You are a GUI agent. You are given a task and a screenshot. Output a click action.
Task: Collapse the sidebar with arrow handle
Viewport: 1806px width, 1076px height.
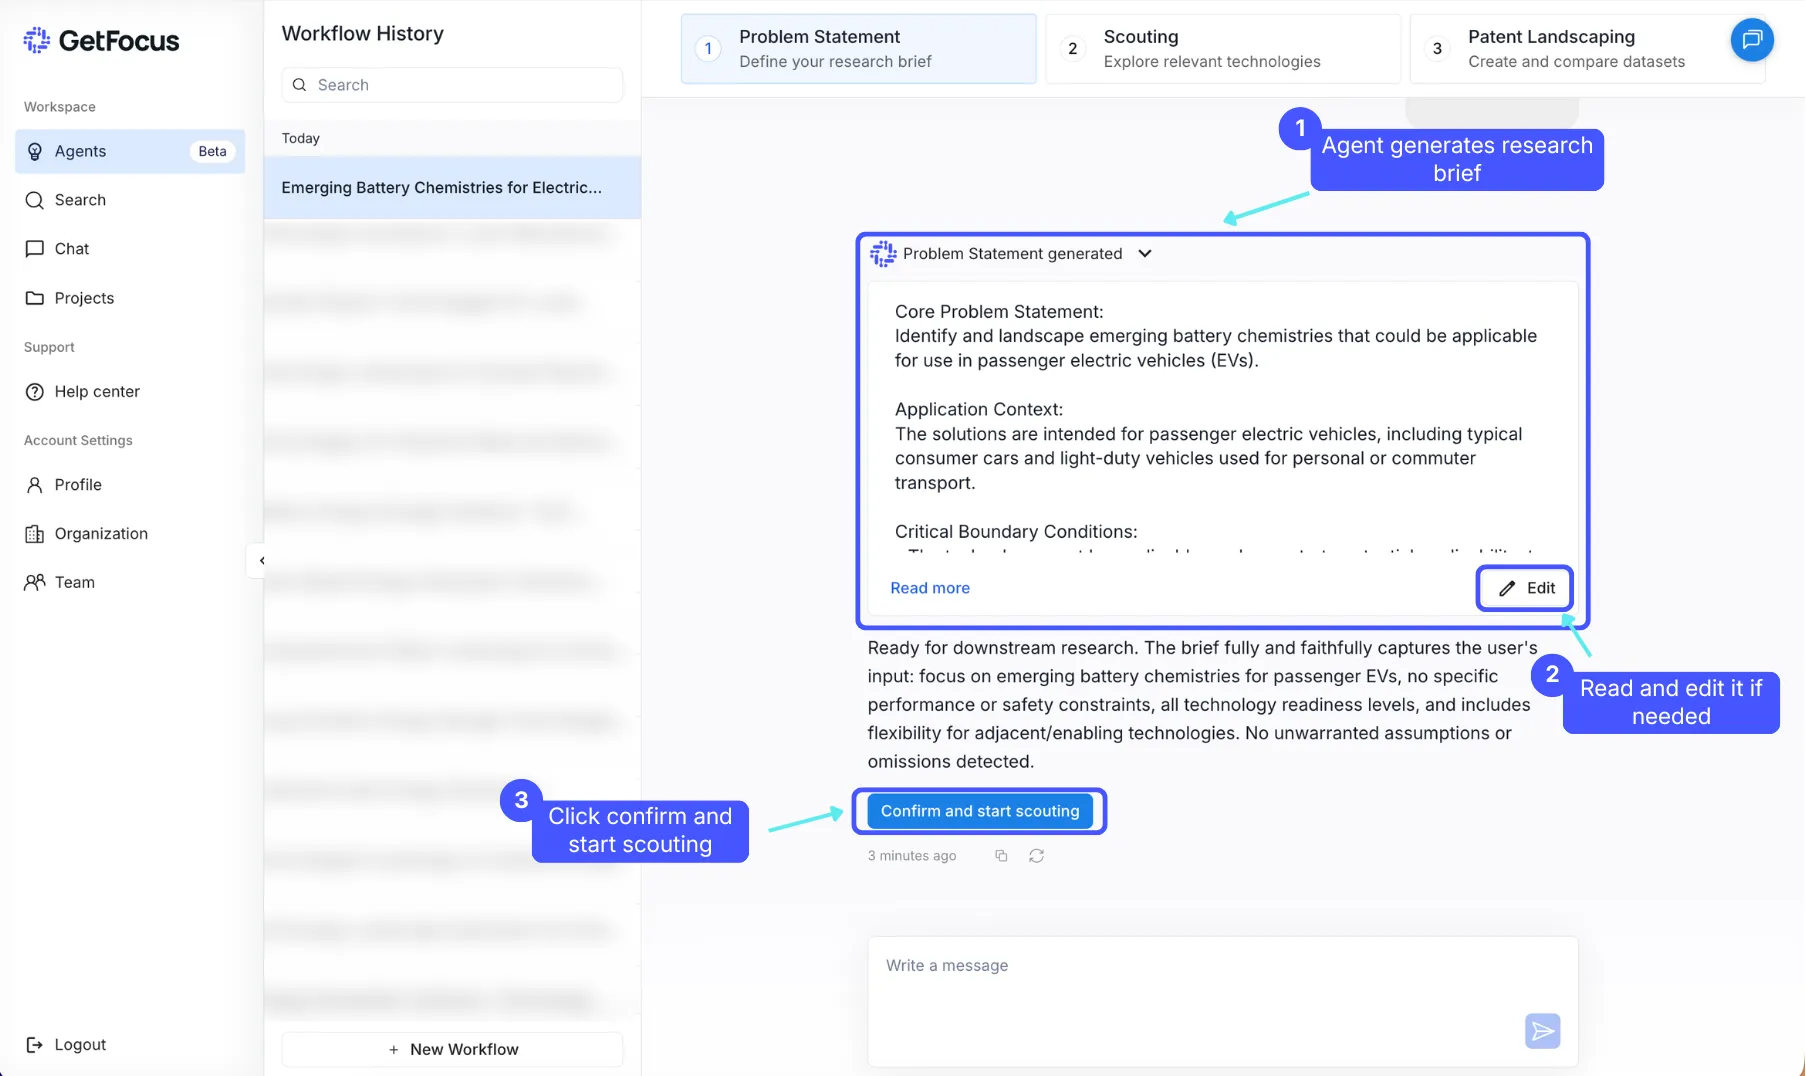click(x=260, y=561)
